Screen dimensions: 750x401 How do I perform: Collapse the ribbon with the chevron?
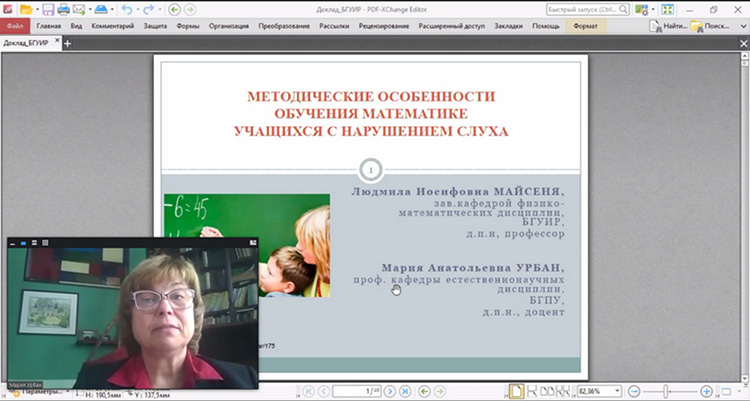coord(744,26)
